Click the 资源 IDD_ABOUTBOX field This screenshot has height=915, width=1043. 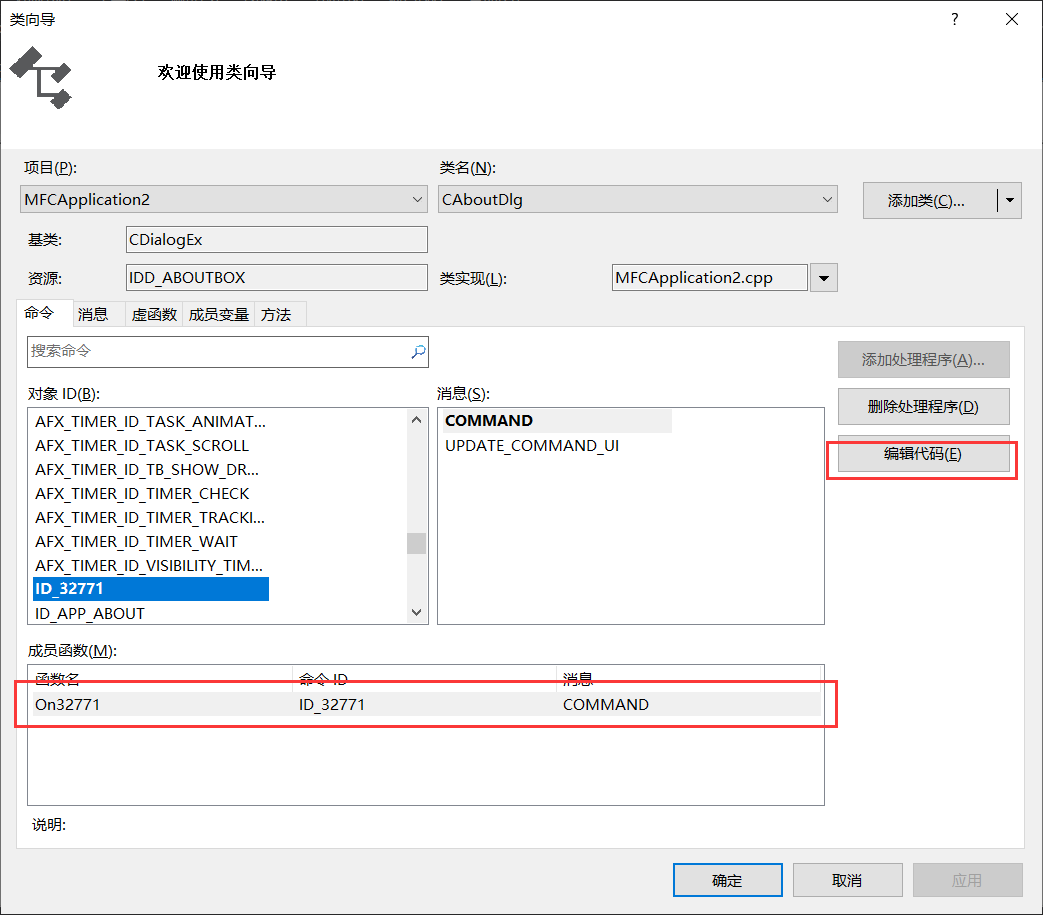coord(277,277)
